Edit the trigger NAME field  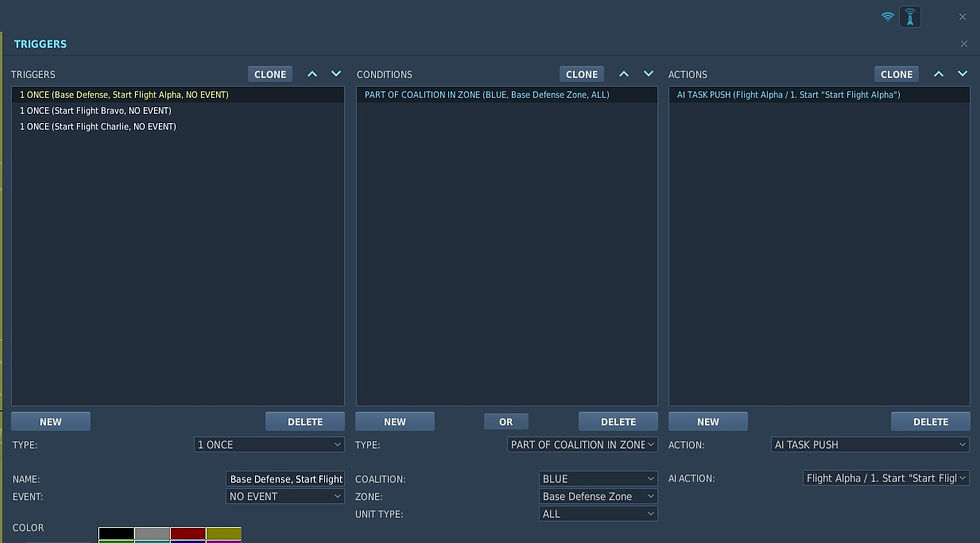284,479
